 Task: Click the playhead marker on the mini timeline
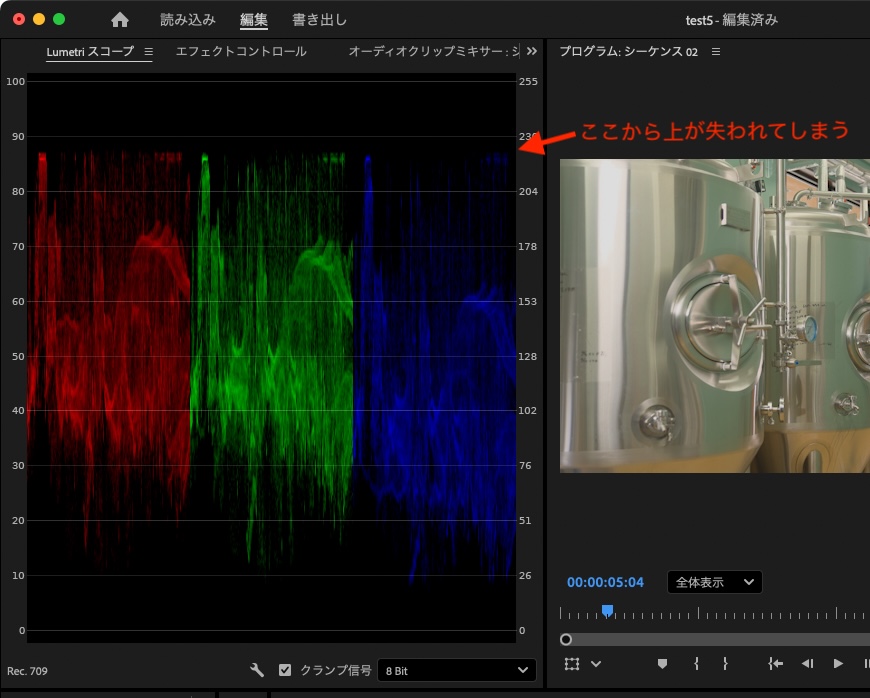tap(607, 609)
